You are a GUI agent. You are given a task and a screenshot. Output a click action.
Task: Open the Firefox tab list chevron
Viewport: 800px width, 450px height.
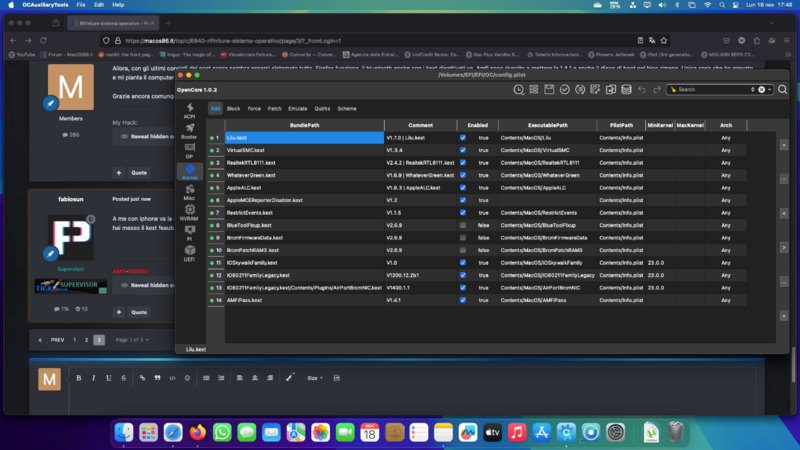point(771,23)
